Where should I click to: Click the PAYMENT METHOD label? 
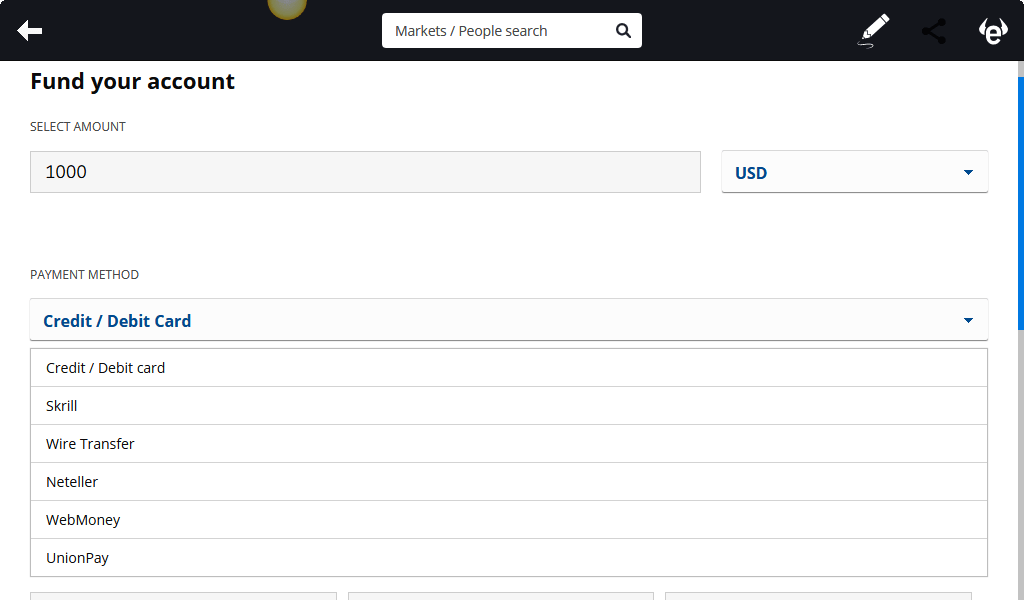coord(84,275)
